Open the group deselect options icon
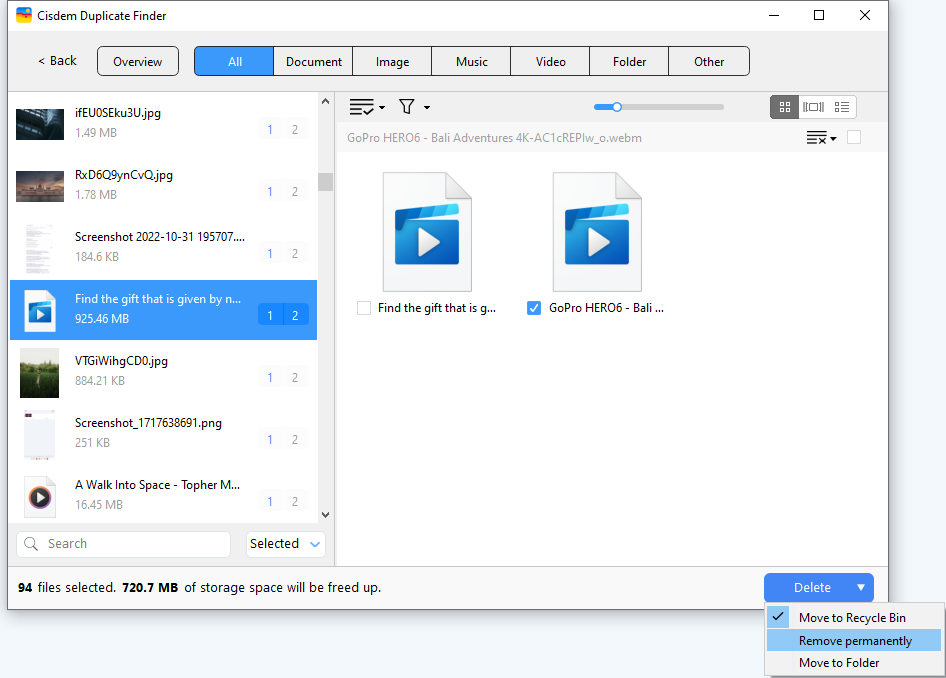Viewport: 946px width, 678px height. (x=821, y=138)
